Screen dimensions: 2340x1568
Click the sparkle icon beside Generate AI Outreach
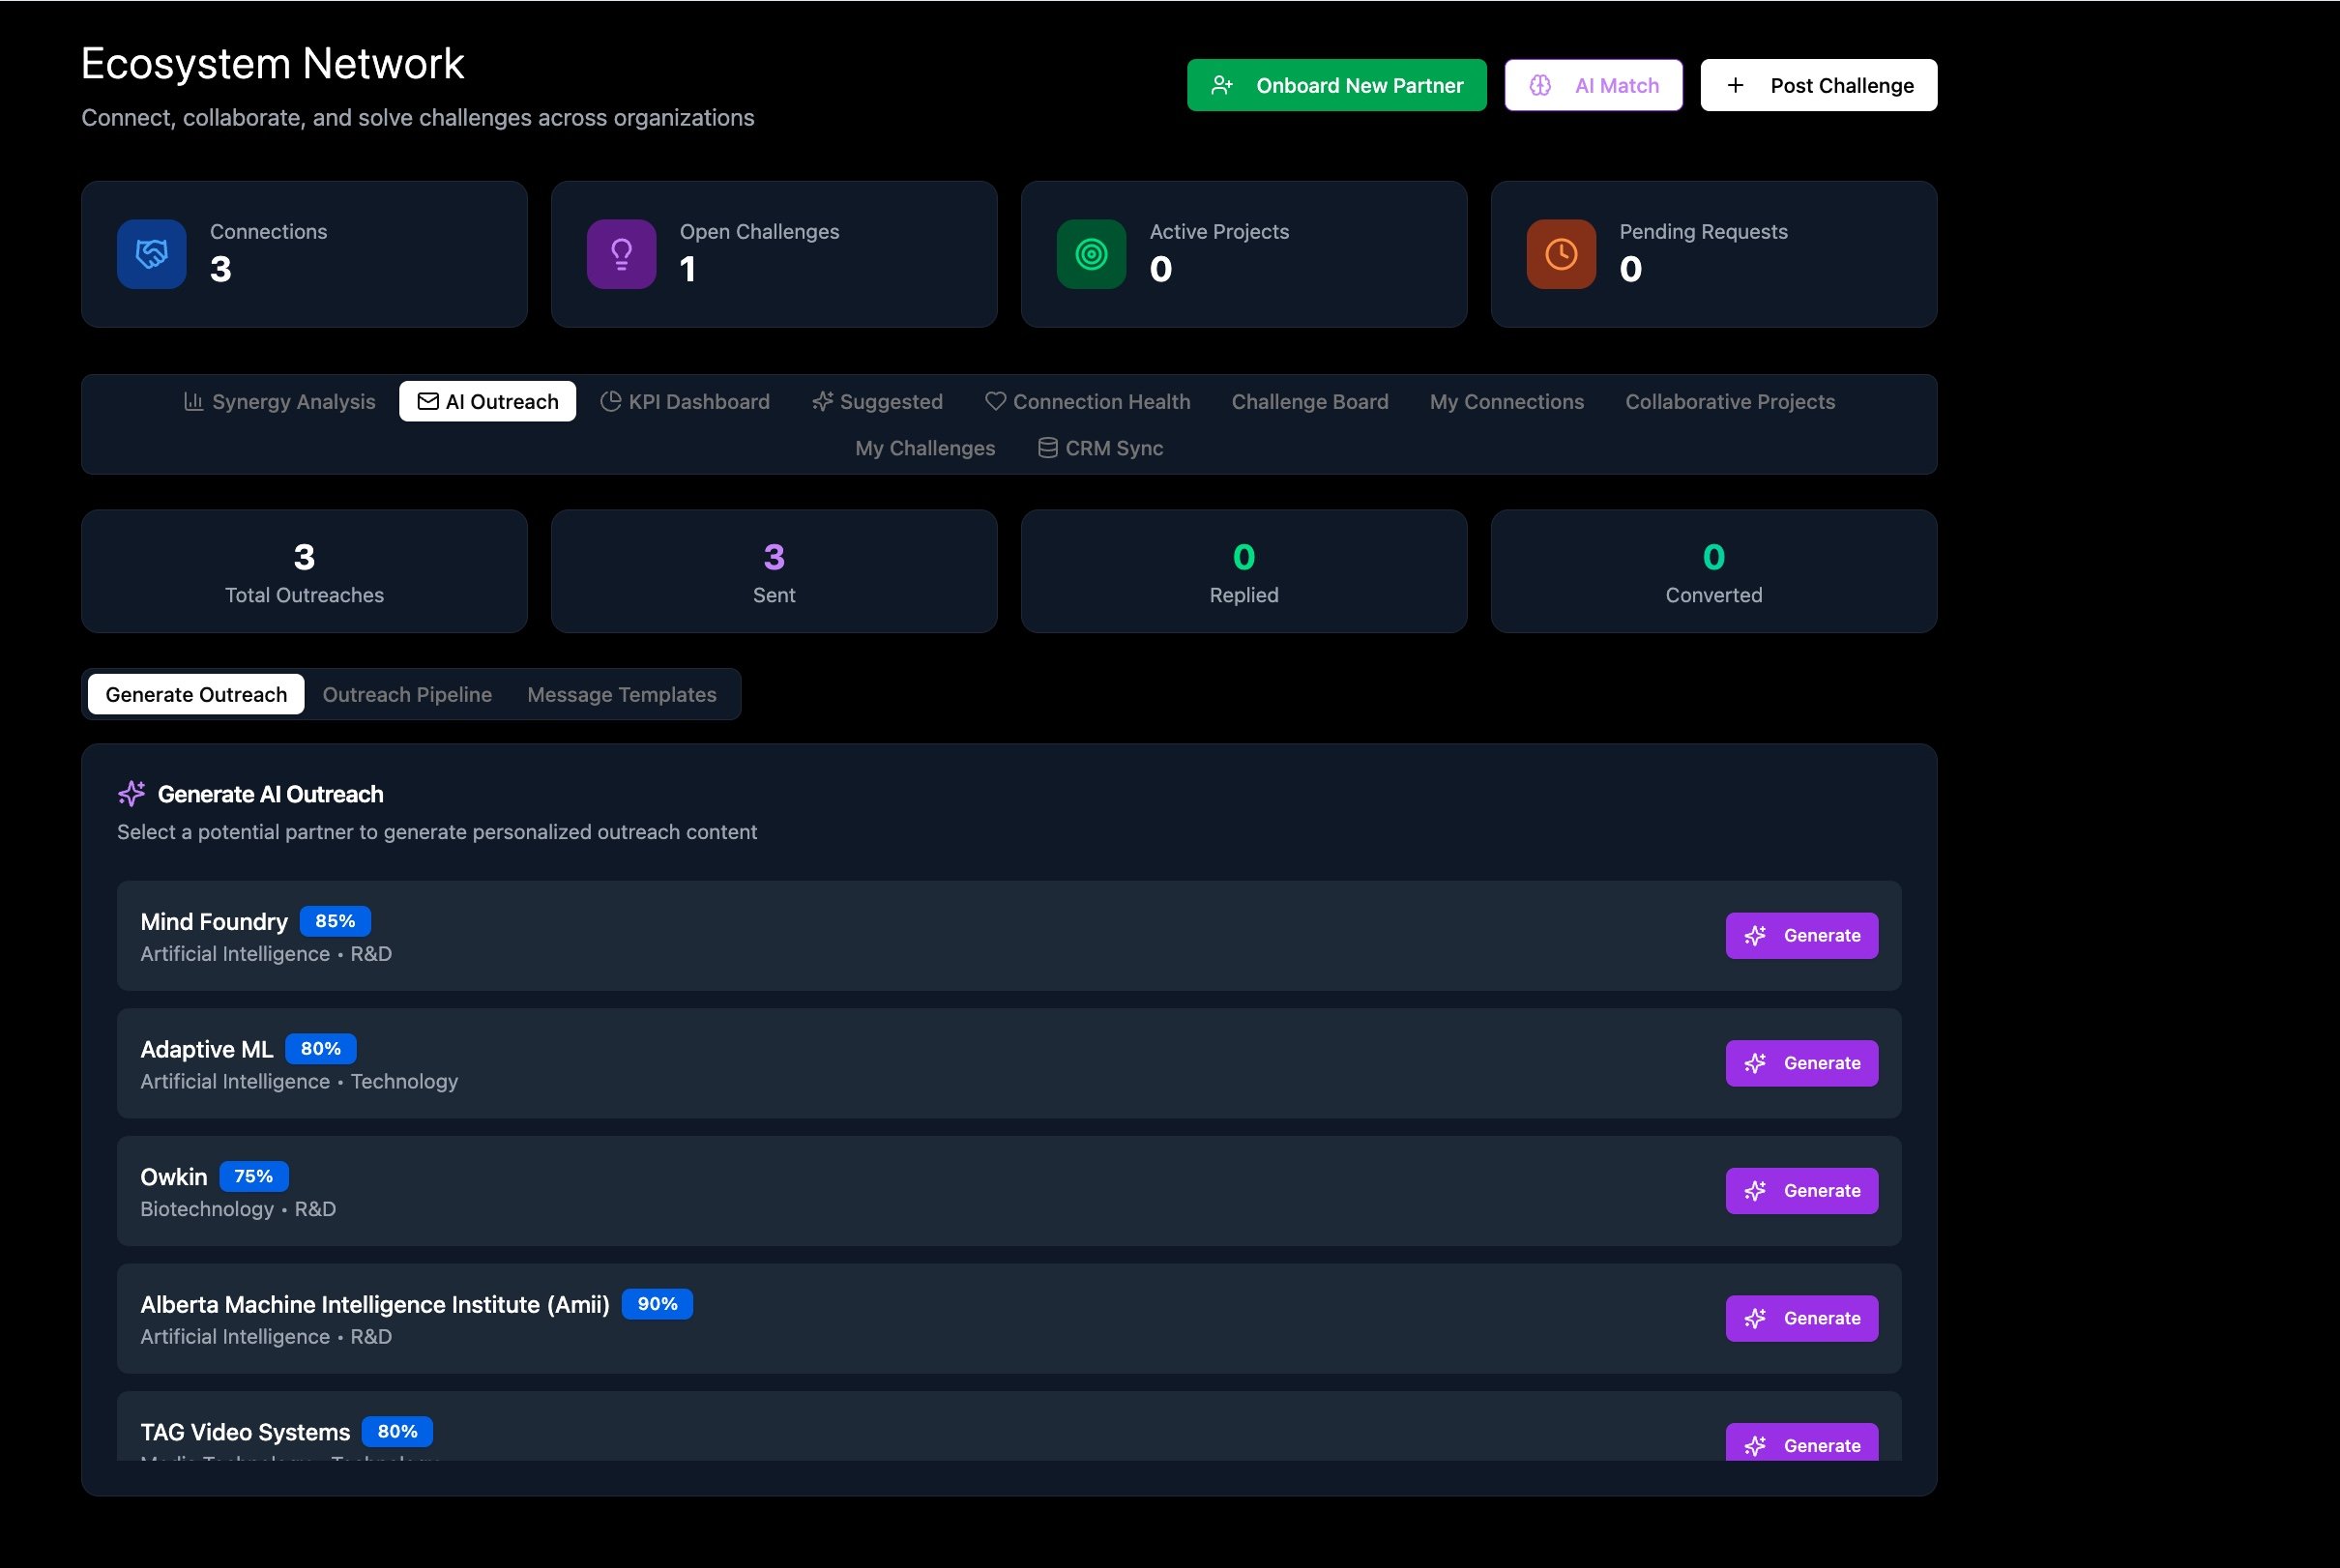click(x=132, y=794)
